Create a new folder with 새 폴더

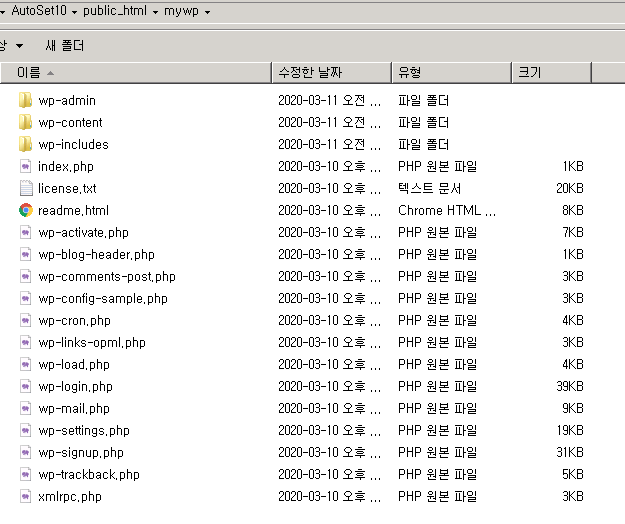click(65, 45)
